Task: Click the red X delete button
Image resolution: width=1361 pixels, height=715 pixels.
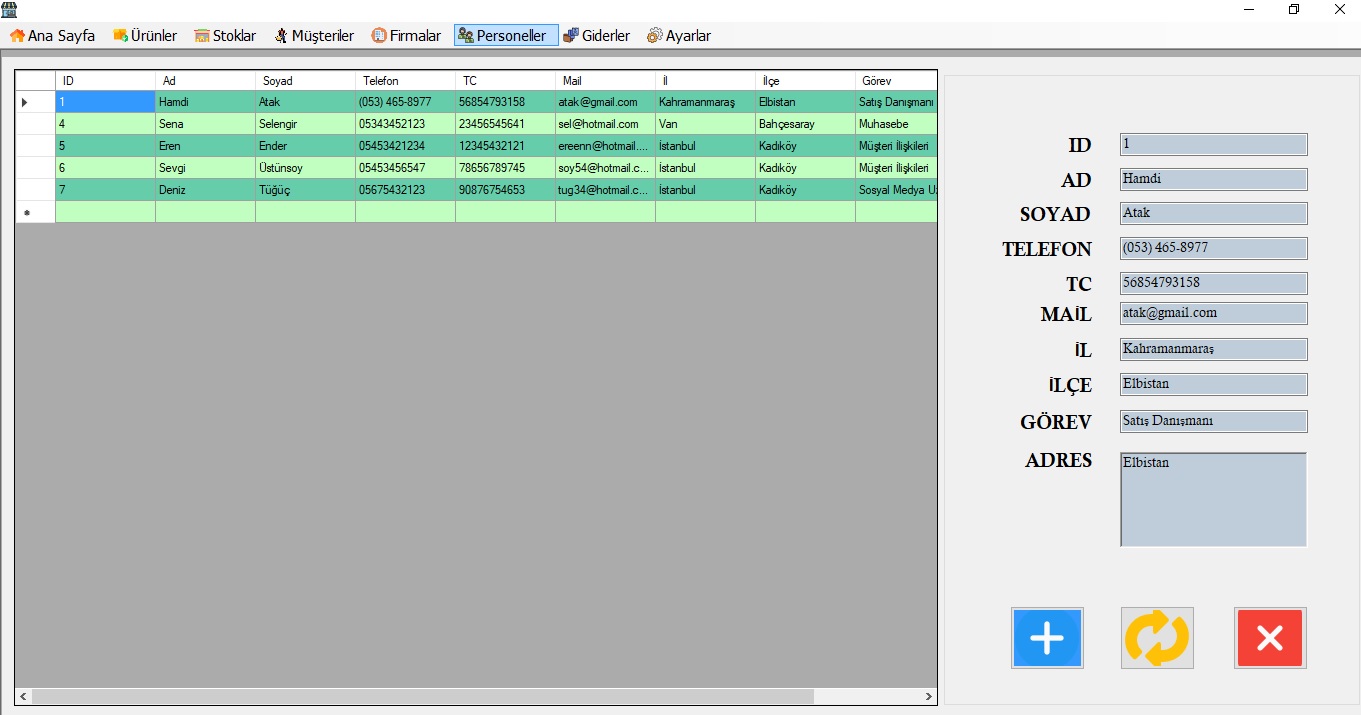Action: coord(1270,638)
